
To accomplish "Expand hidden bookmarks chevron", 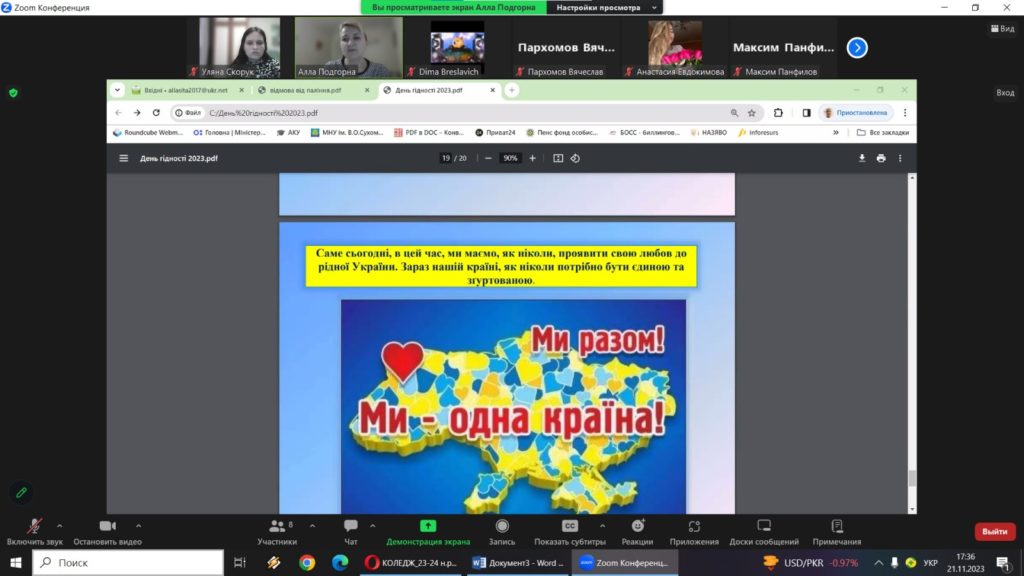I will tap(835, 133).
